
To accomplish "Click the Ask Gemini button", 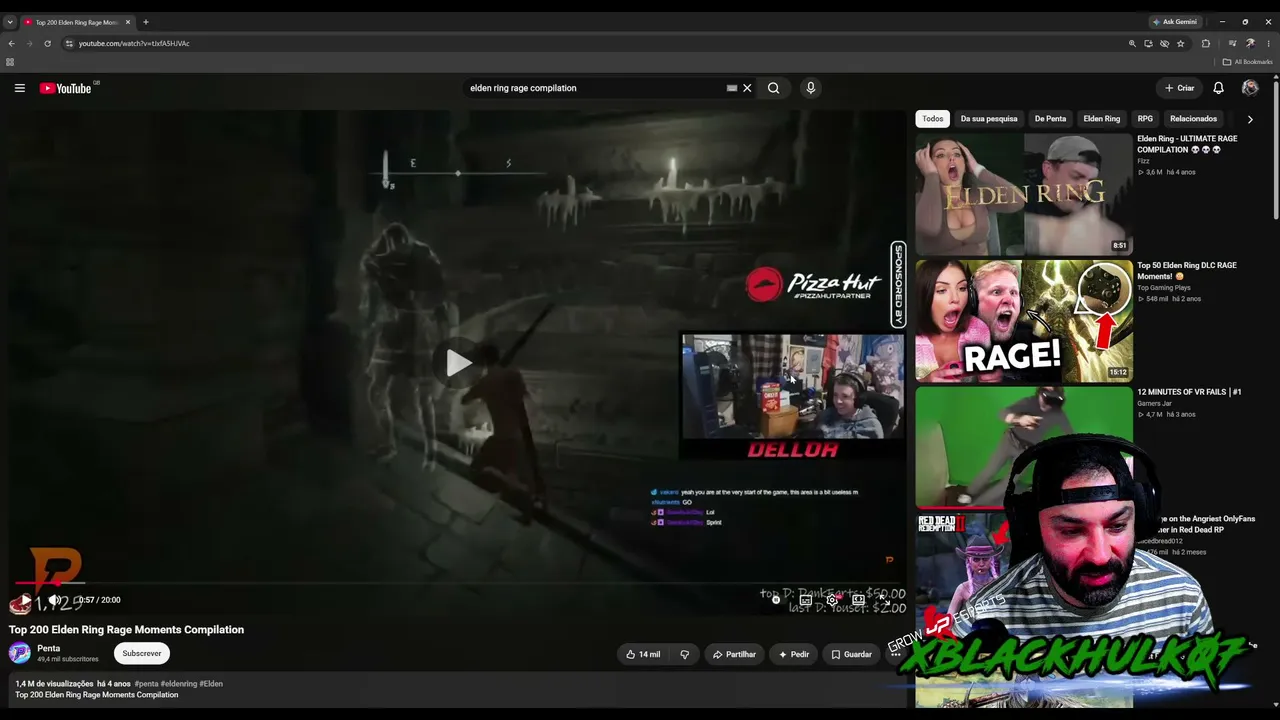I will pos(1175,22).
